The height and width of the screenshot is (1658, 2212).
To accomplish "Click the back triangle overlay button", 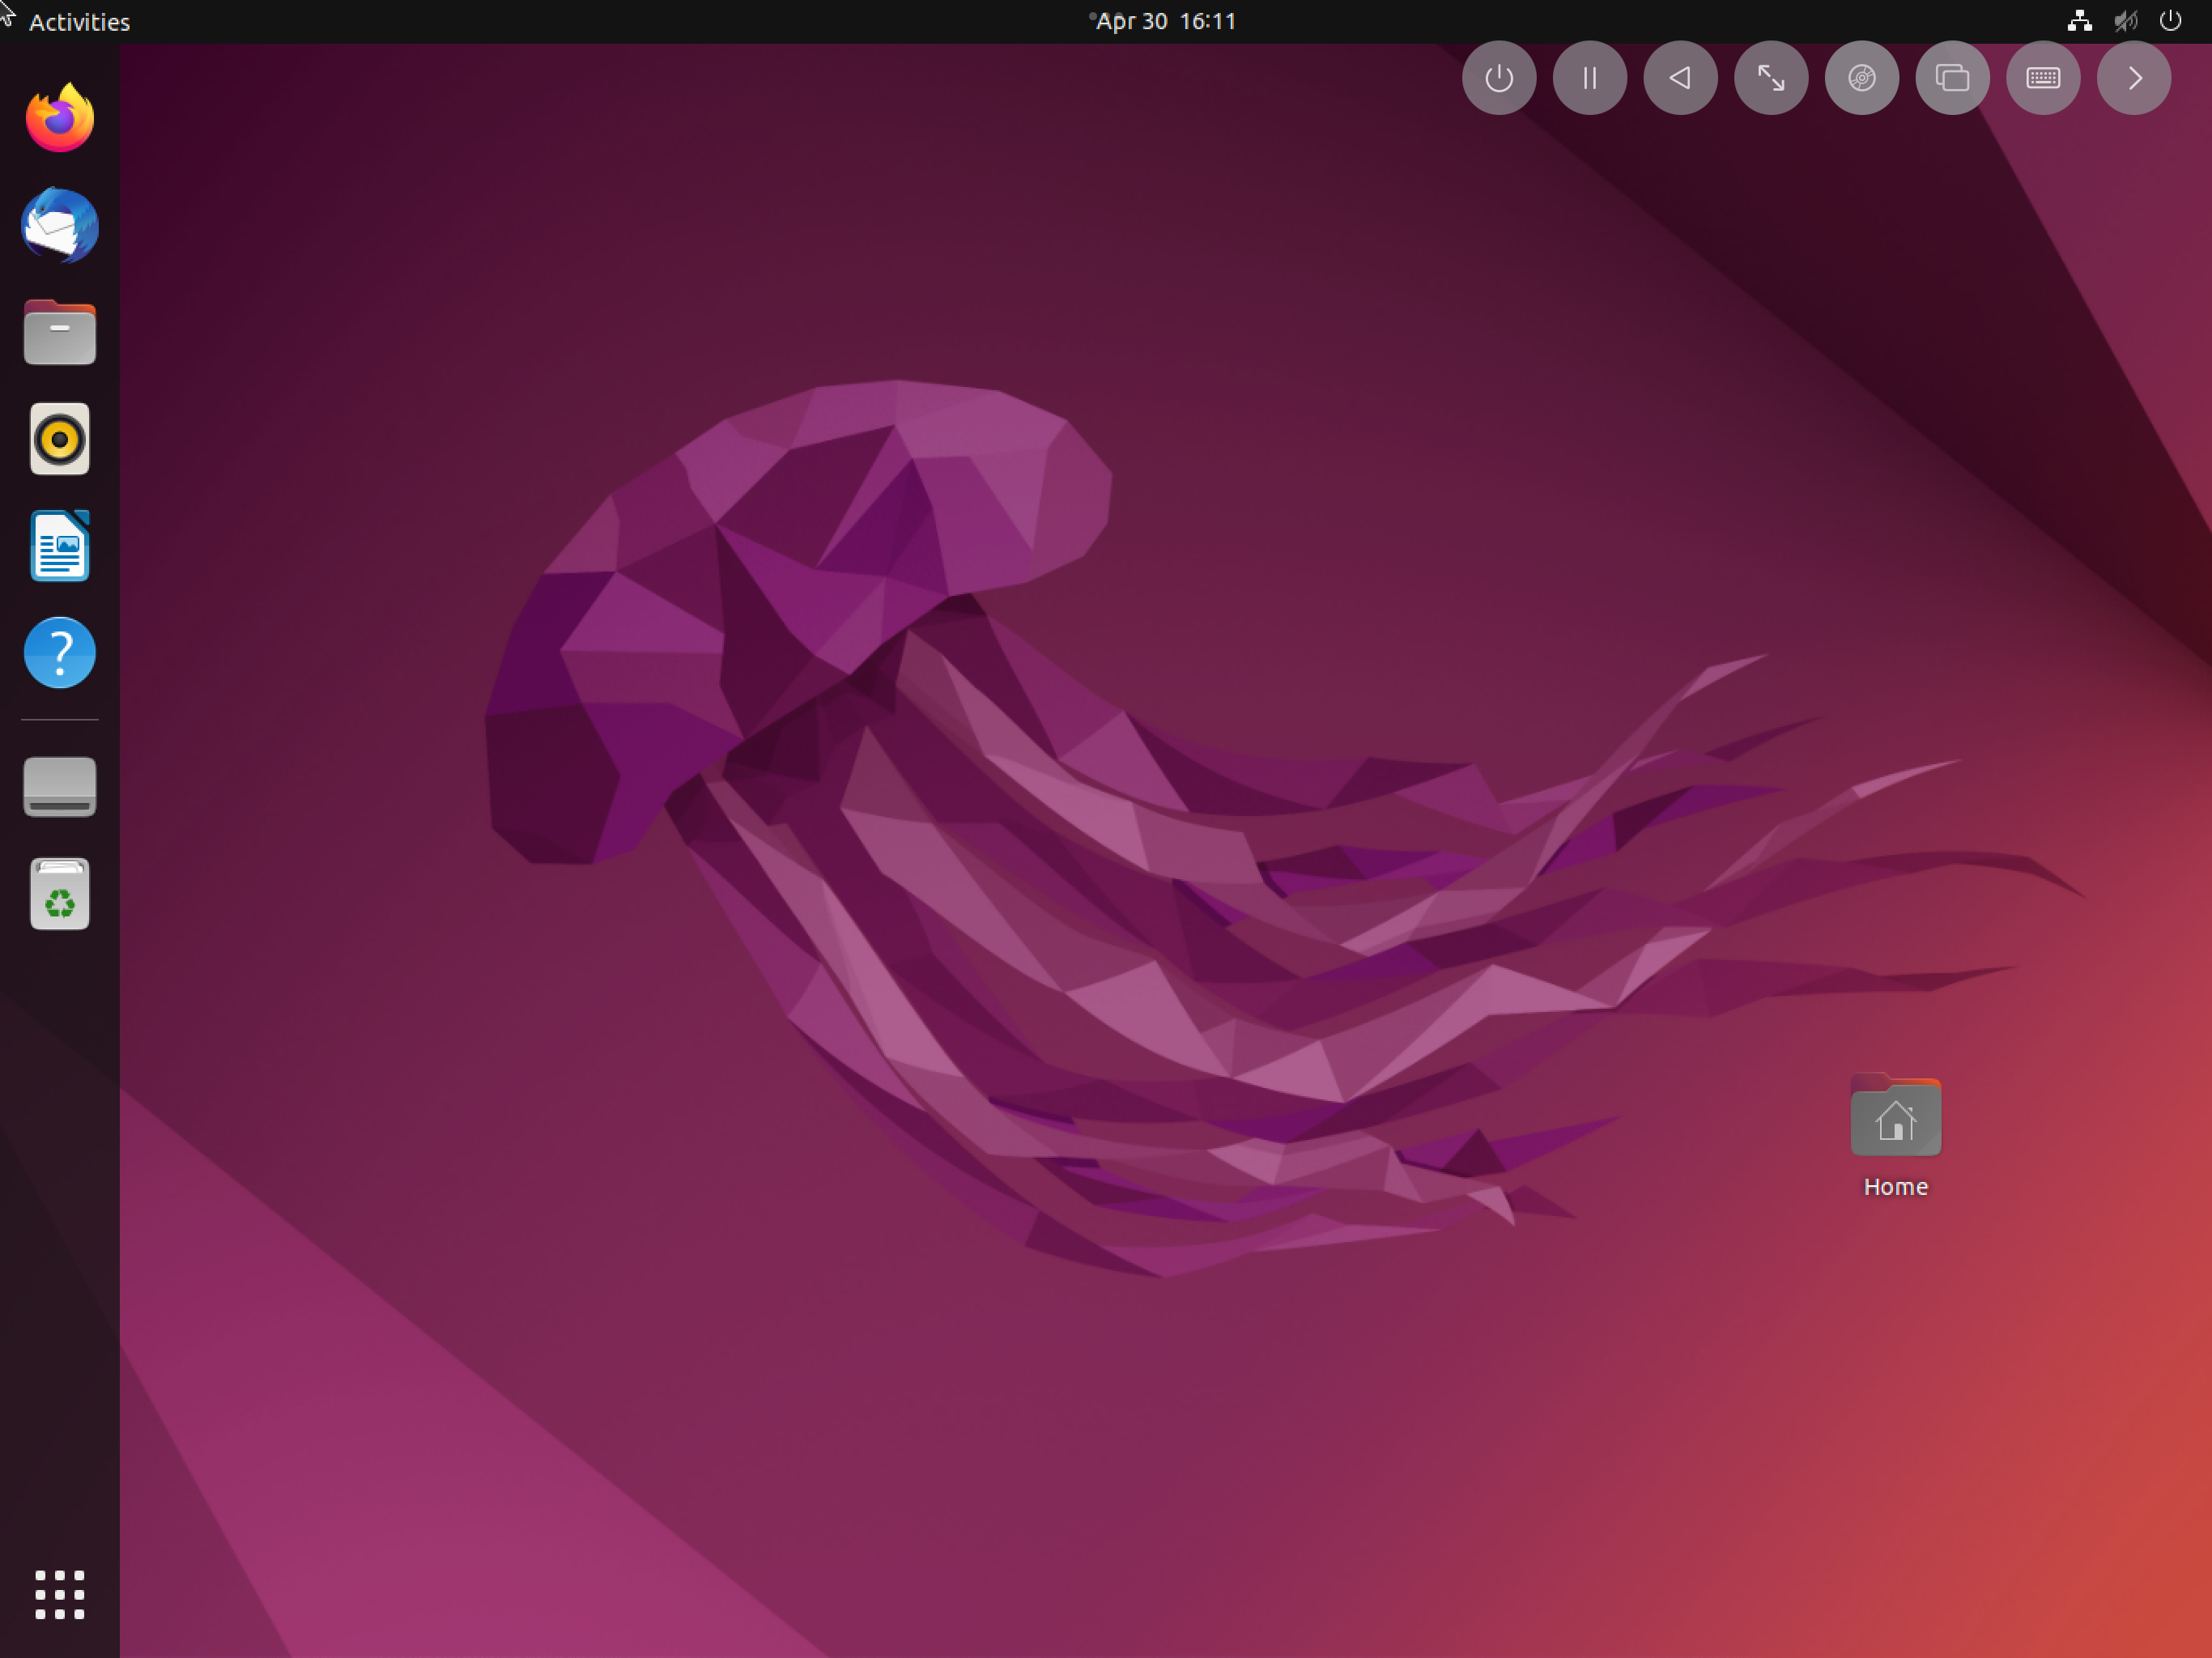I will click(1681, 78).
